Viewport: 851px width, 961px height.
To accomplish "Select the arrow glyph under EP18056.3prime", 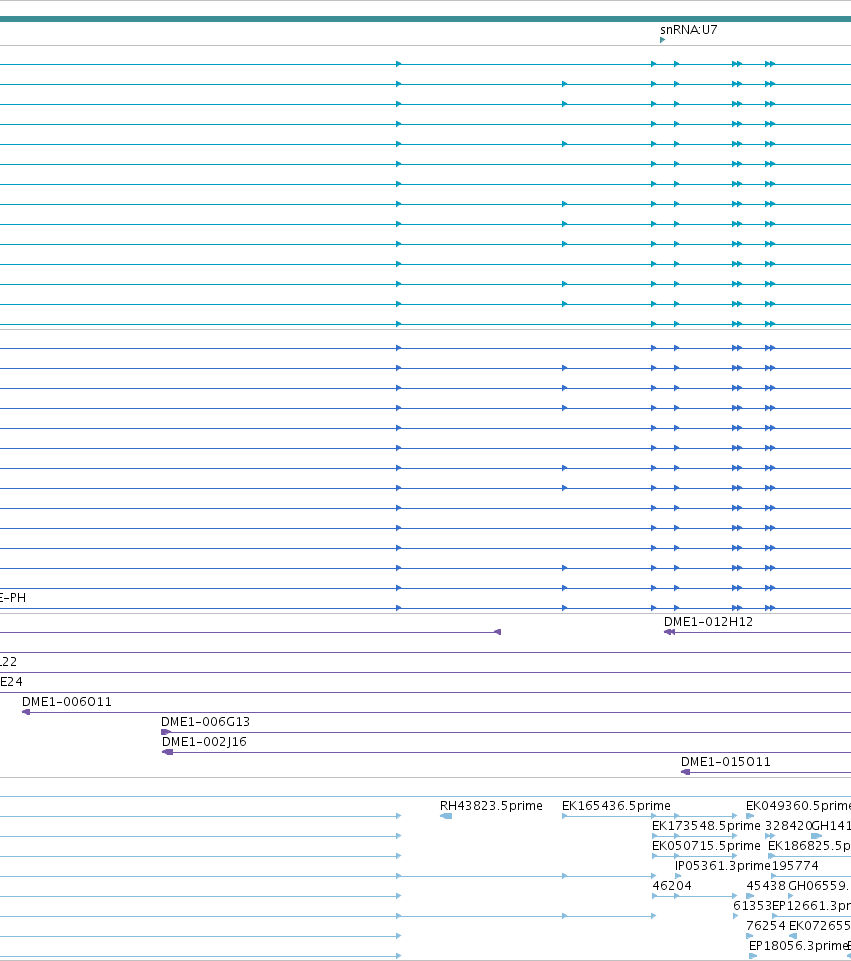I will coord(753,956).
